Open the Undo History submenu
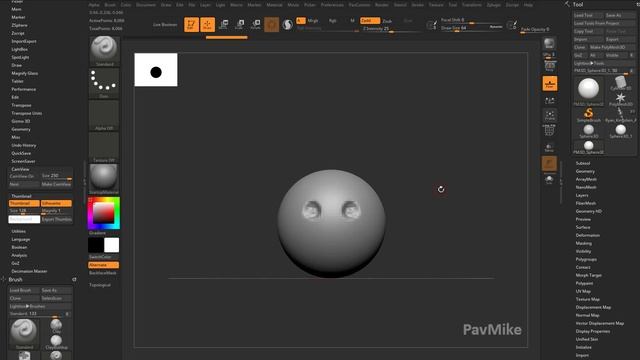This screenshot has width=640, height=360. pyautogui.click(x=24, y=145)
